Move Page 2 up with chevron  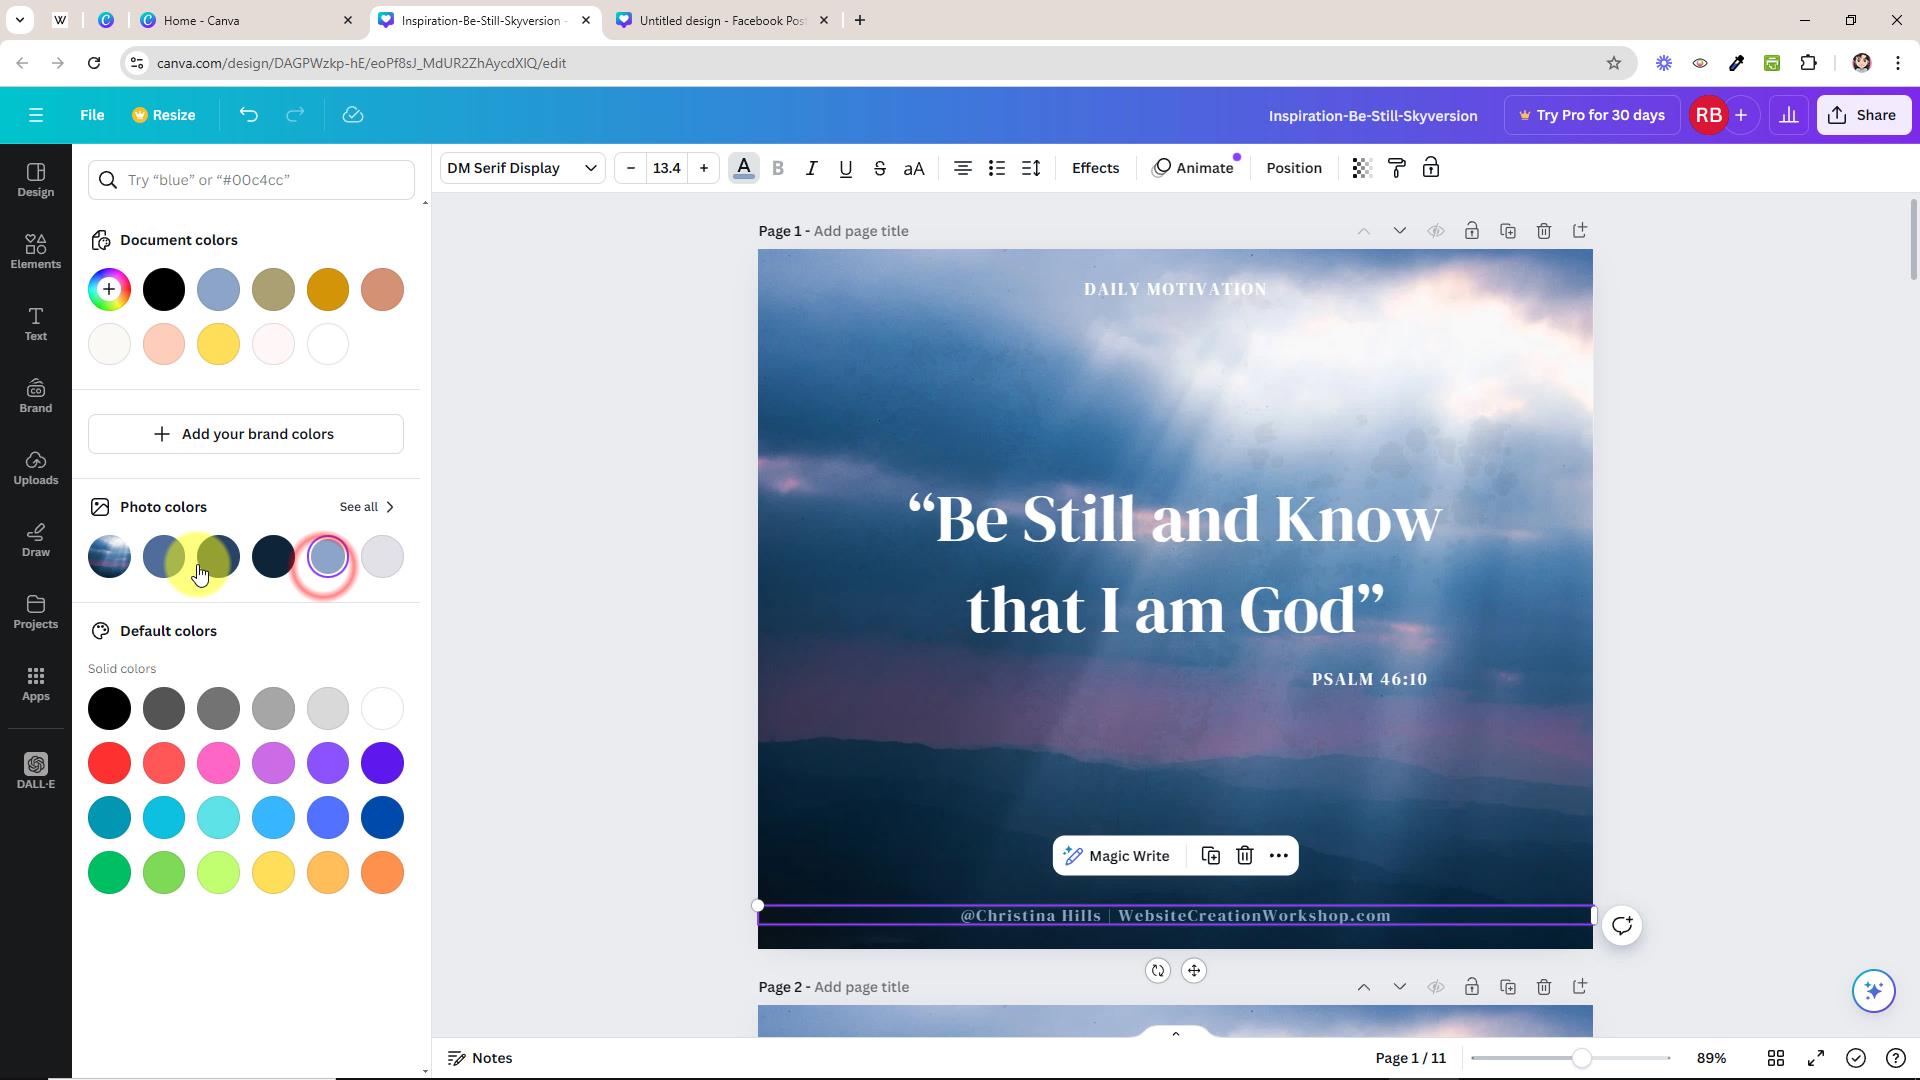1364,987
